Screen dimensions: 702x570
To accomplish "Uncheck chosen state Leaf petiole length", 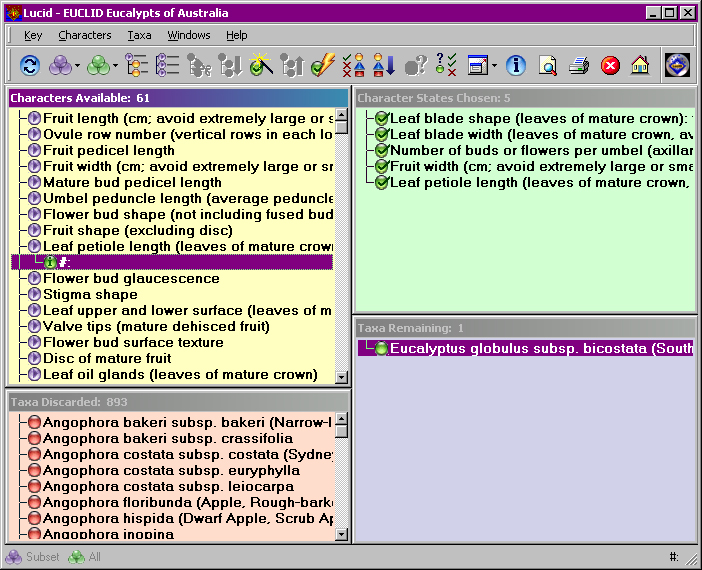I will [381, 183].
